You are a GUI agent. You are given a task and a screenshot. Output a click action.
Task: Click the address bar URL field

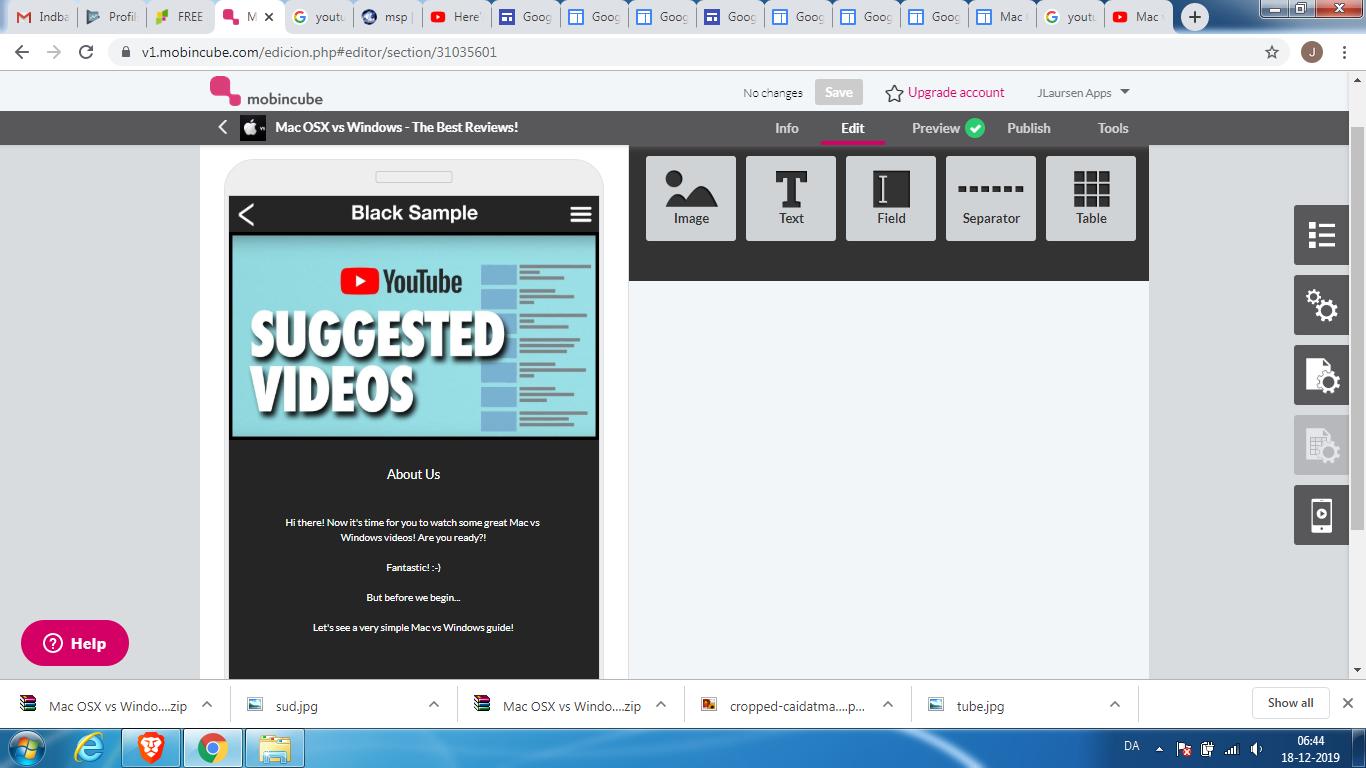680,52
